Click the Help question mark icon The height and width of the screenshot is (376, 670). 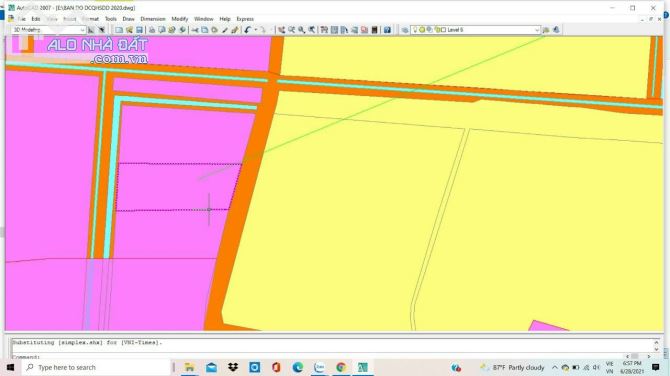pyautogui.click(x=387, y=30)
